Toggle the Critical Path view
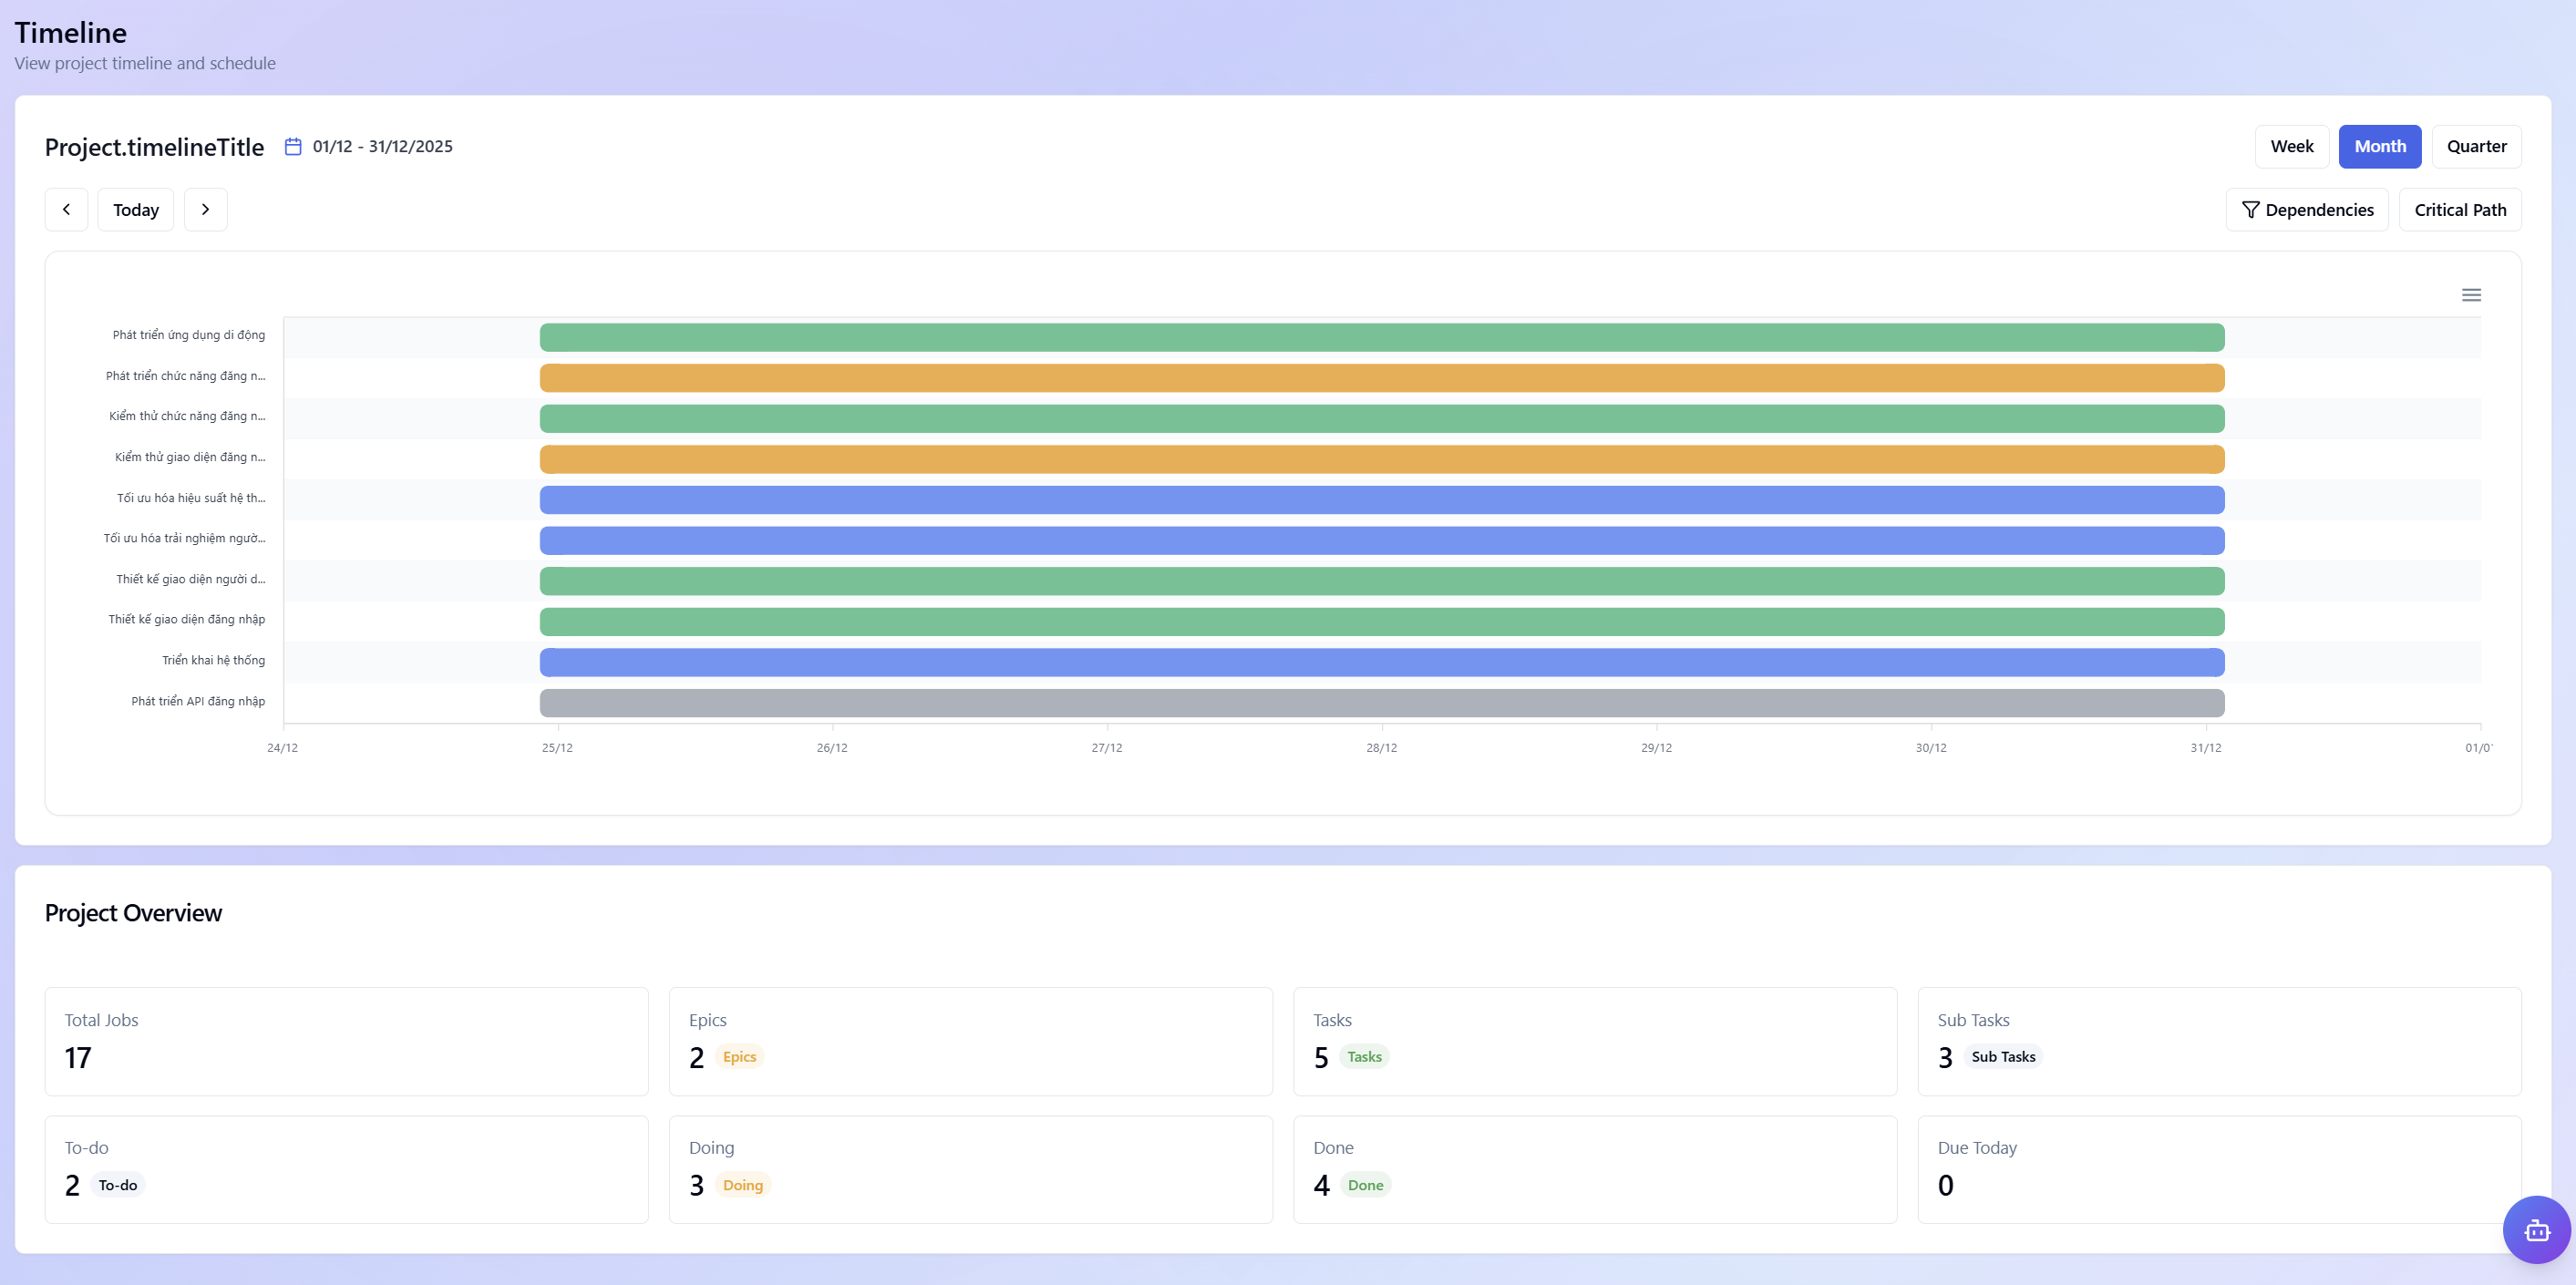This screenshot has height=1285, width=2576. pyautogui.click(x=2459, y=210)
